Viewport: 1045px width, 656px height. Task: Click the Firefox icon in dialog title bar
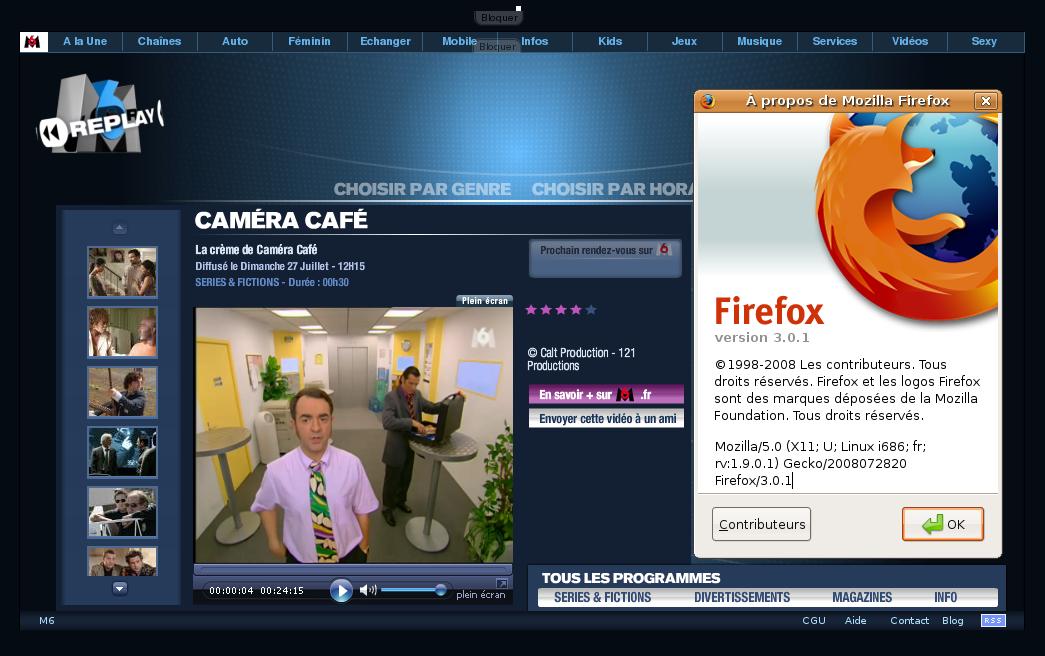click(x=707, y=101)
